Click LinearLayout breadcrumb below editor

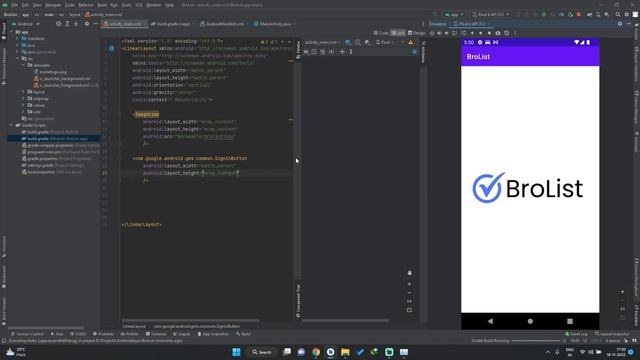tap(134, 327)
